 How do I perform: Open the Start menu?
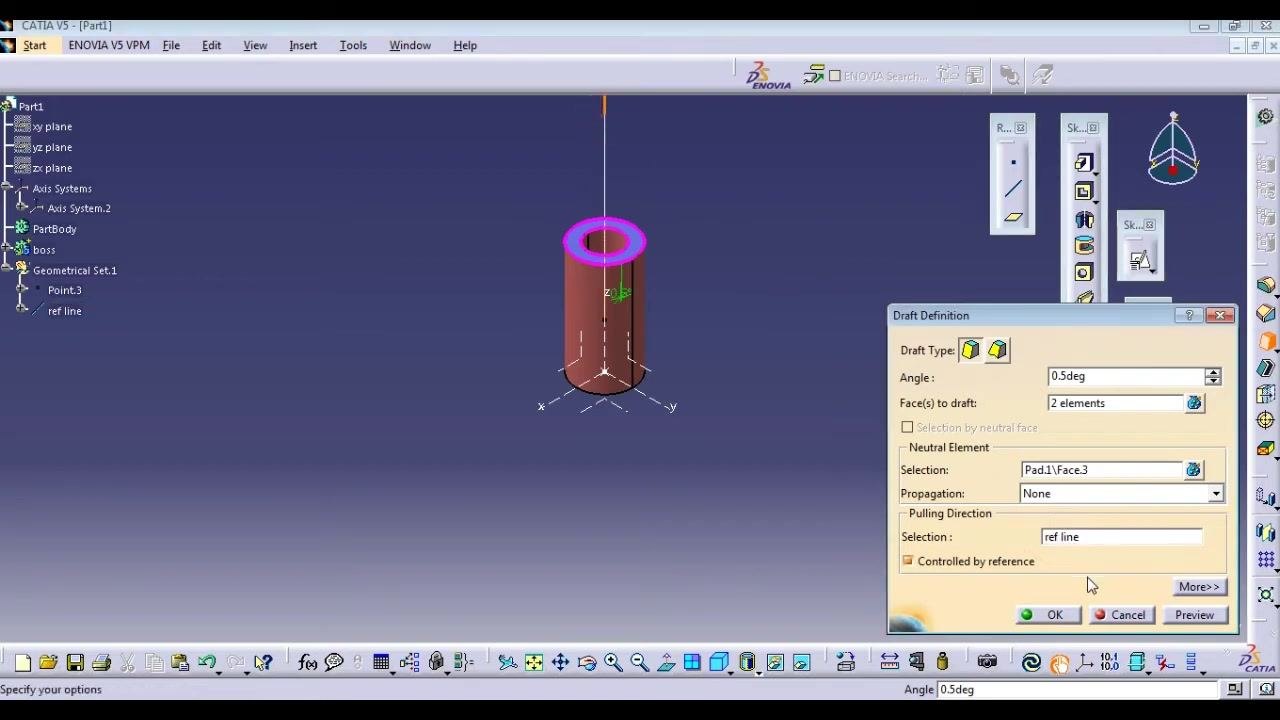(x=35, y=45)
